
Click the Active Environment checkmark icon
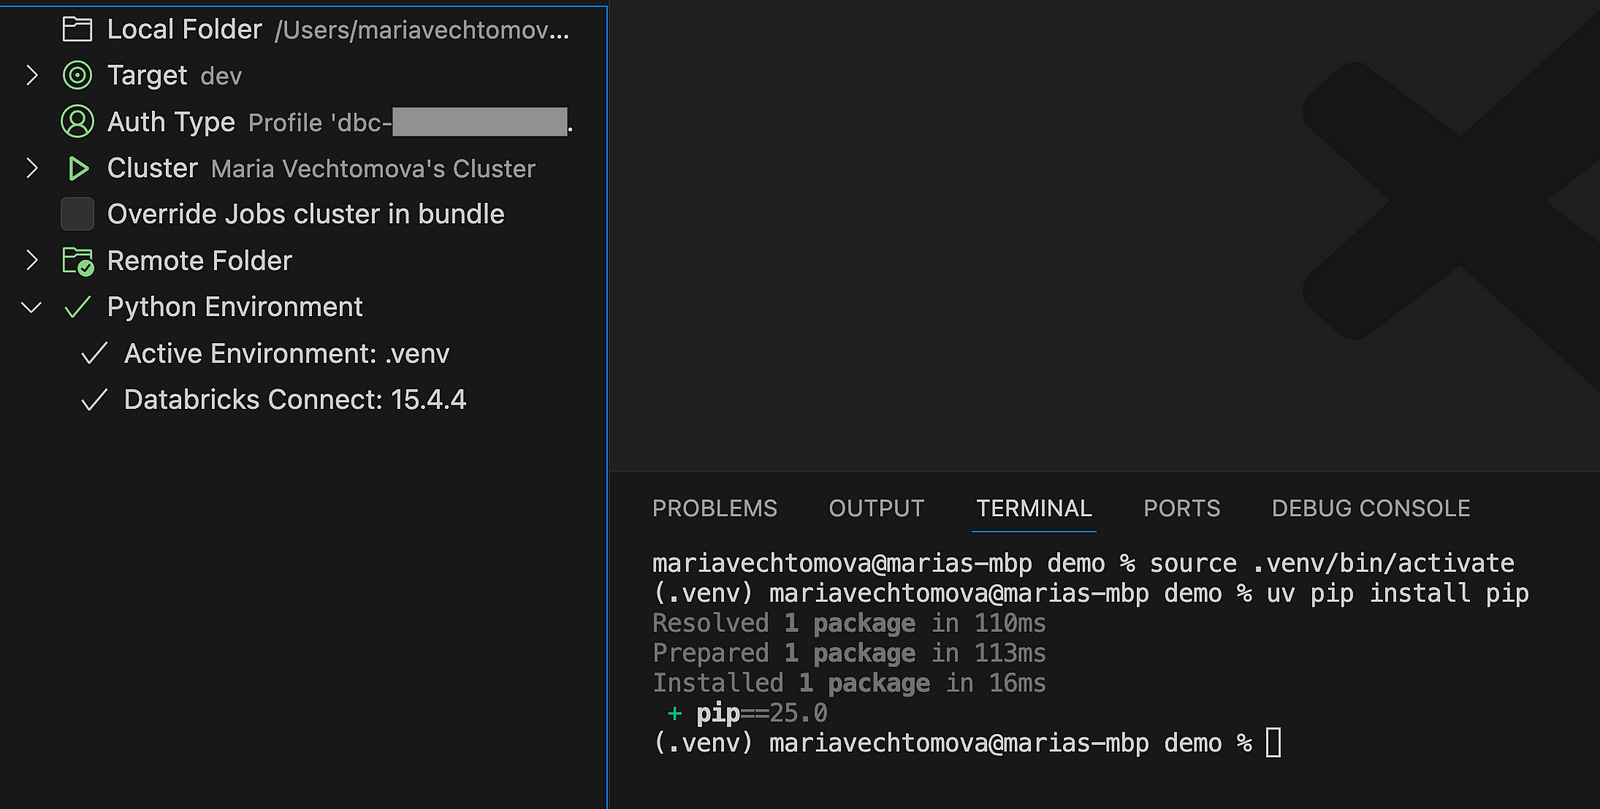click(94, 353)
